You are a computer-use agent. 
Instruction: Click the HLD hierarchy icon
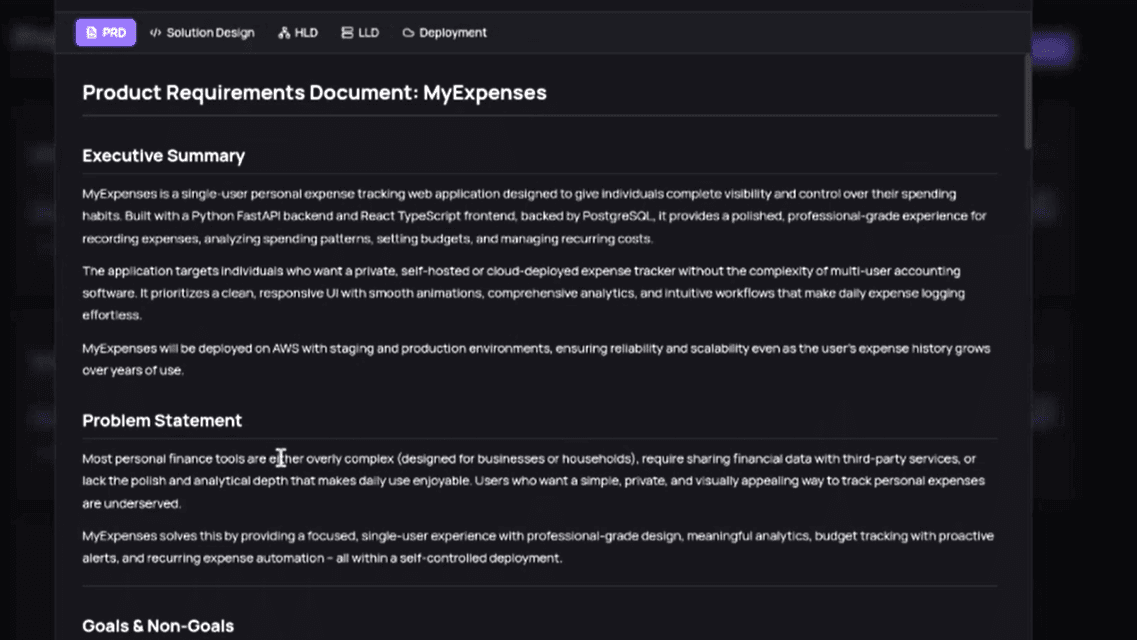pos(284,33)
